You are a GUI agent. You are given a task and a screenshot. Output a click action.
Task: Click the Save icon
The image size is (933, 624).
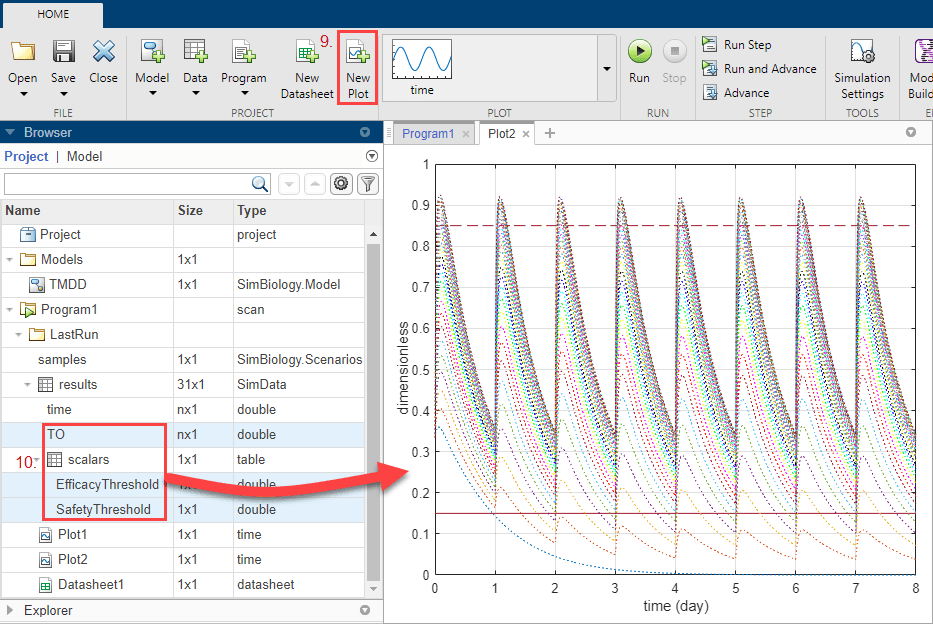[63, 52]
